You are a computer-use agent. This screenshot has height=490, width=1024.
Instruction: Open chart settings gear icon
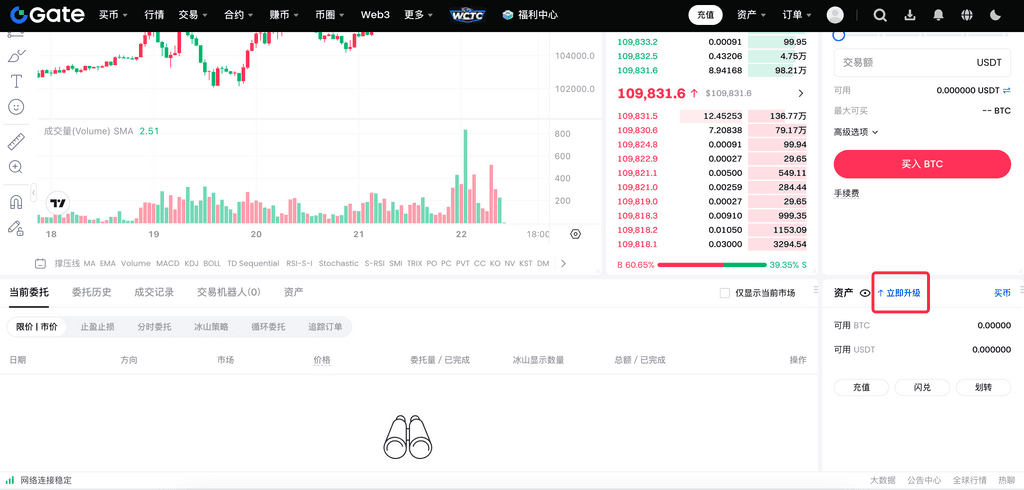575,234
